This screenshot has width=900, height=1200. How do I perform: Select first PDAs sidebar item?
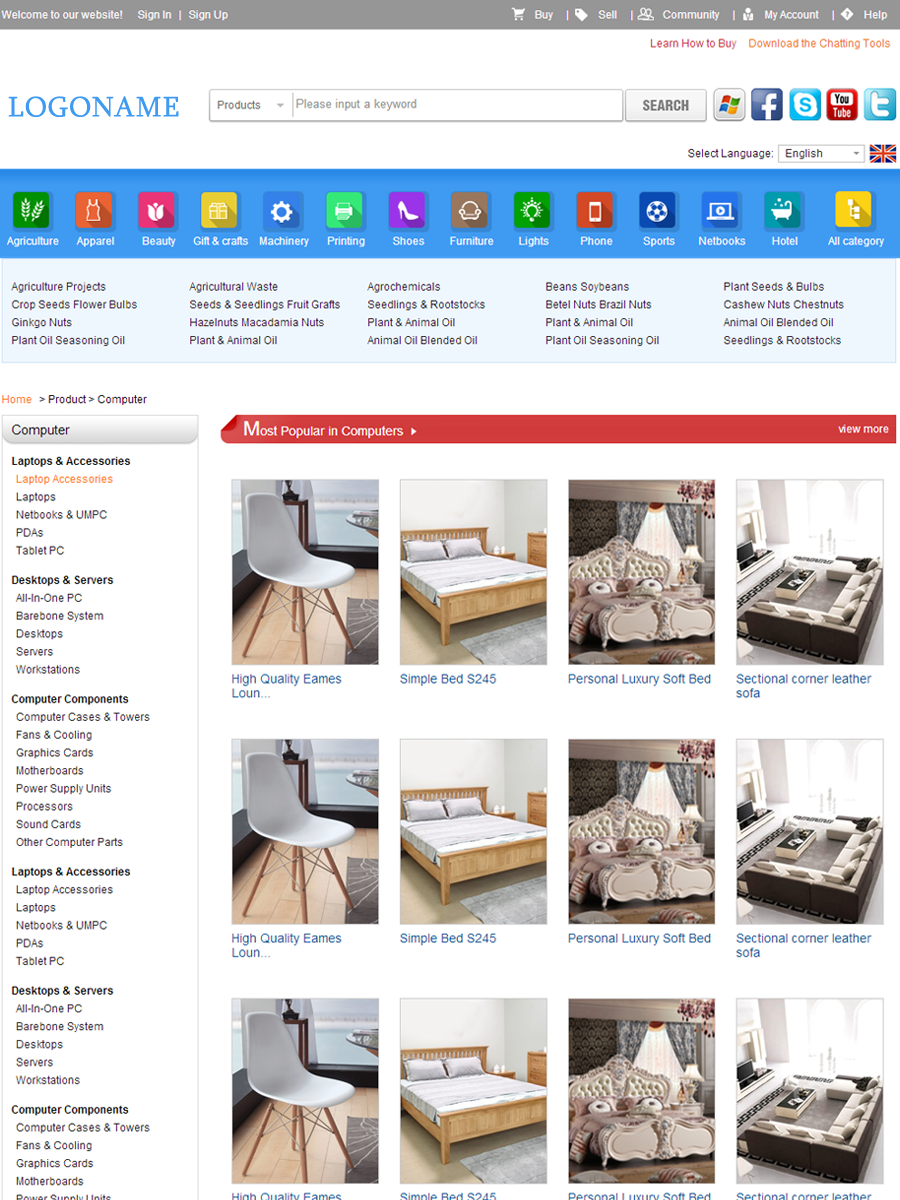(x=29, y=533)
